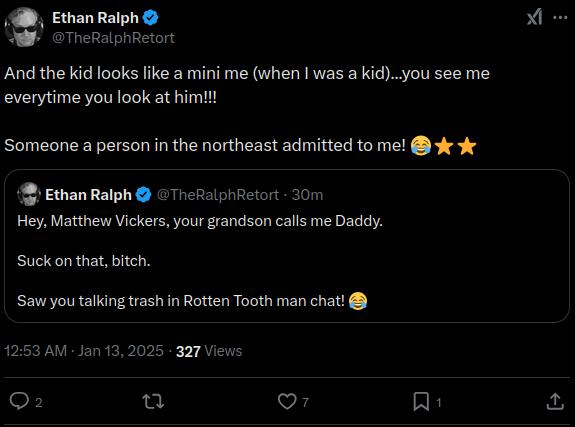
Task: Click the like count number 7
Action: [x=305, y=402]
